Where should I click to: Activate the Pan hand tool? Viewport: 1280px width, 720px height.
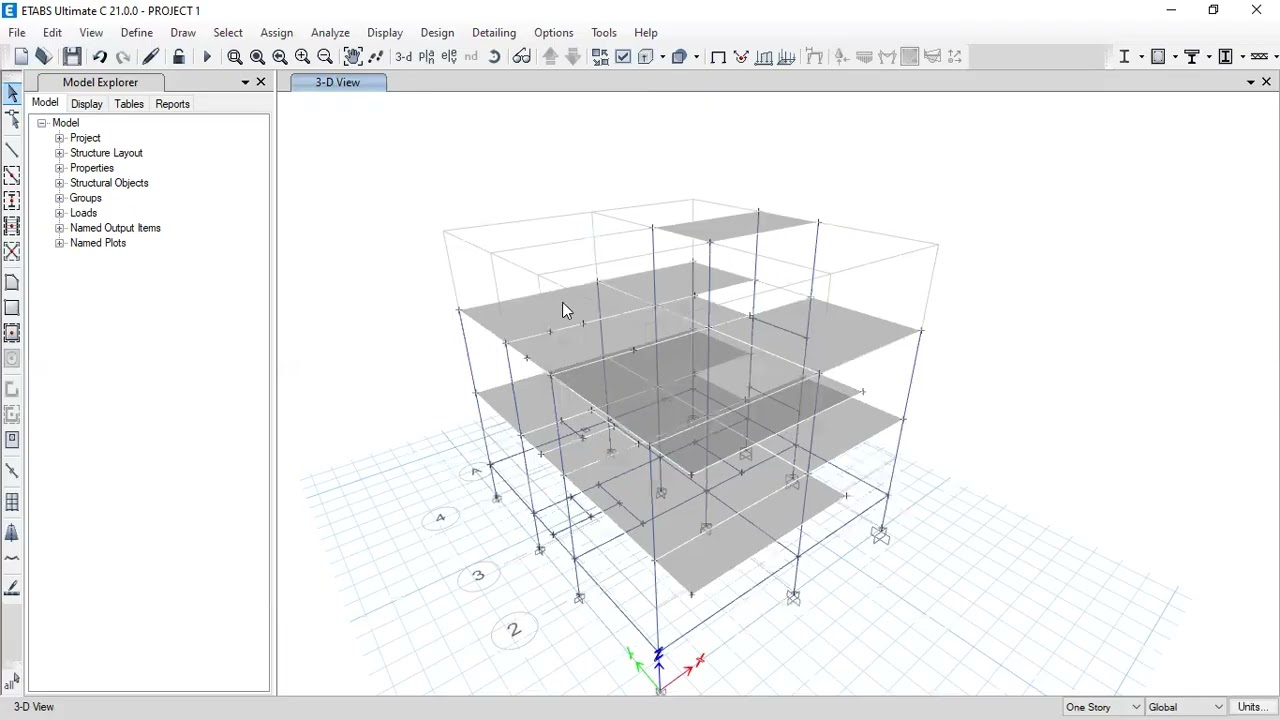(353, 57)
